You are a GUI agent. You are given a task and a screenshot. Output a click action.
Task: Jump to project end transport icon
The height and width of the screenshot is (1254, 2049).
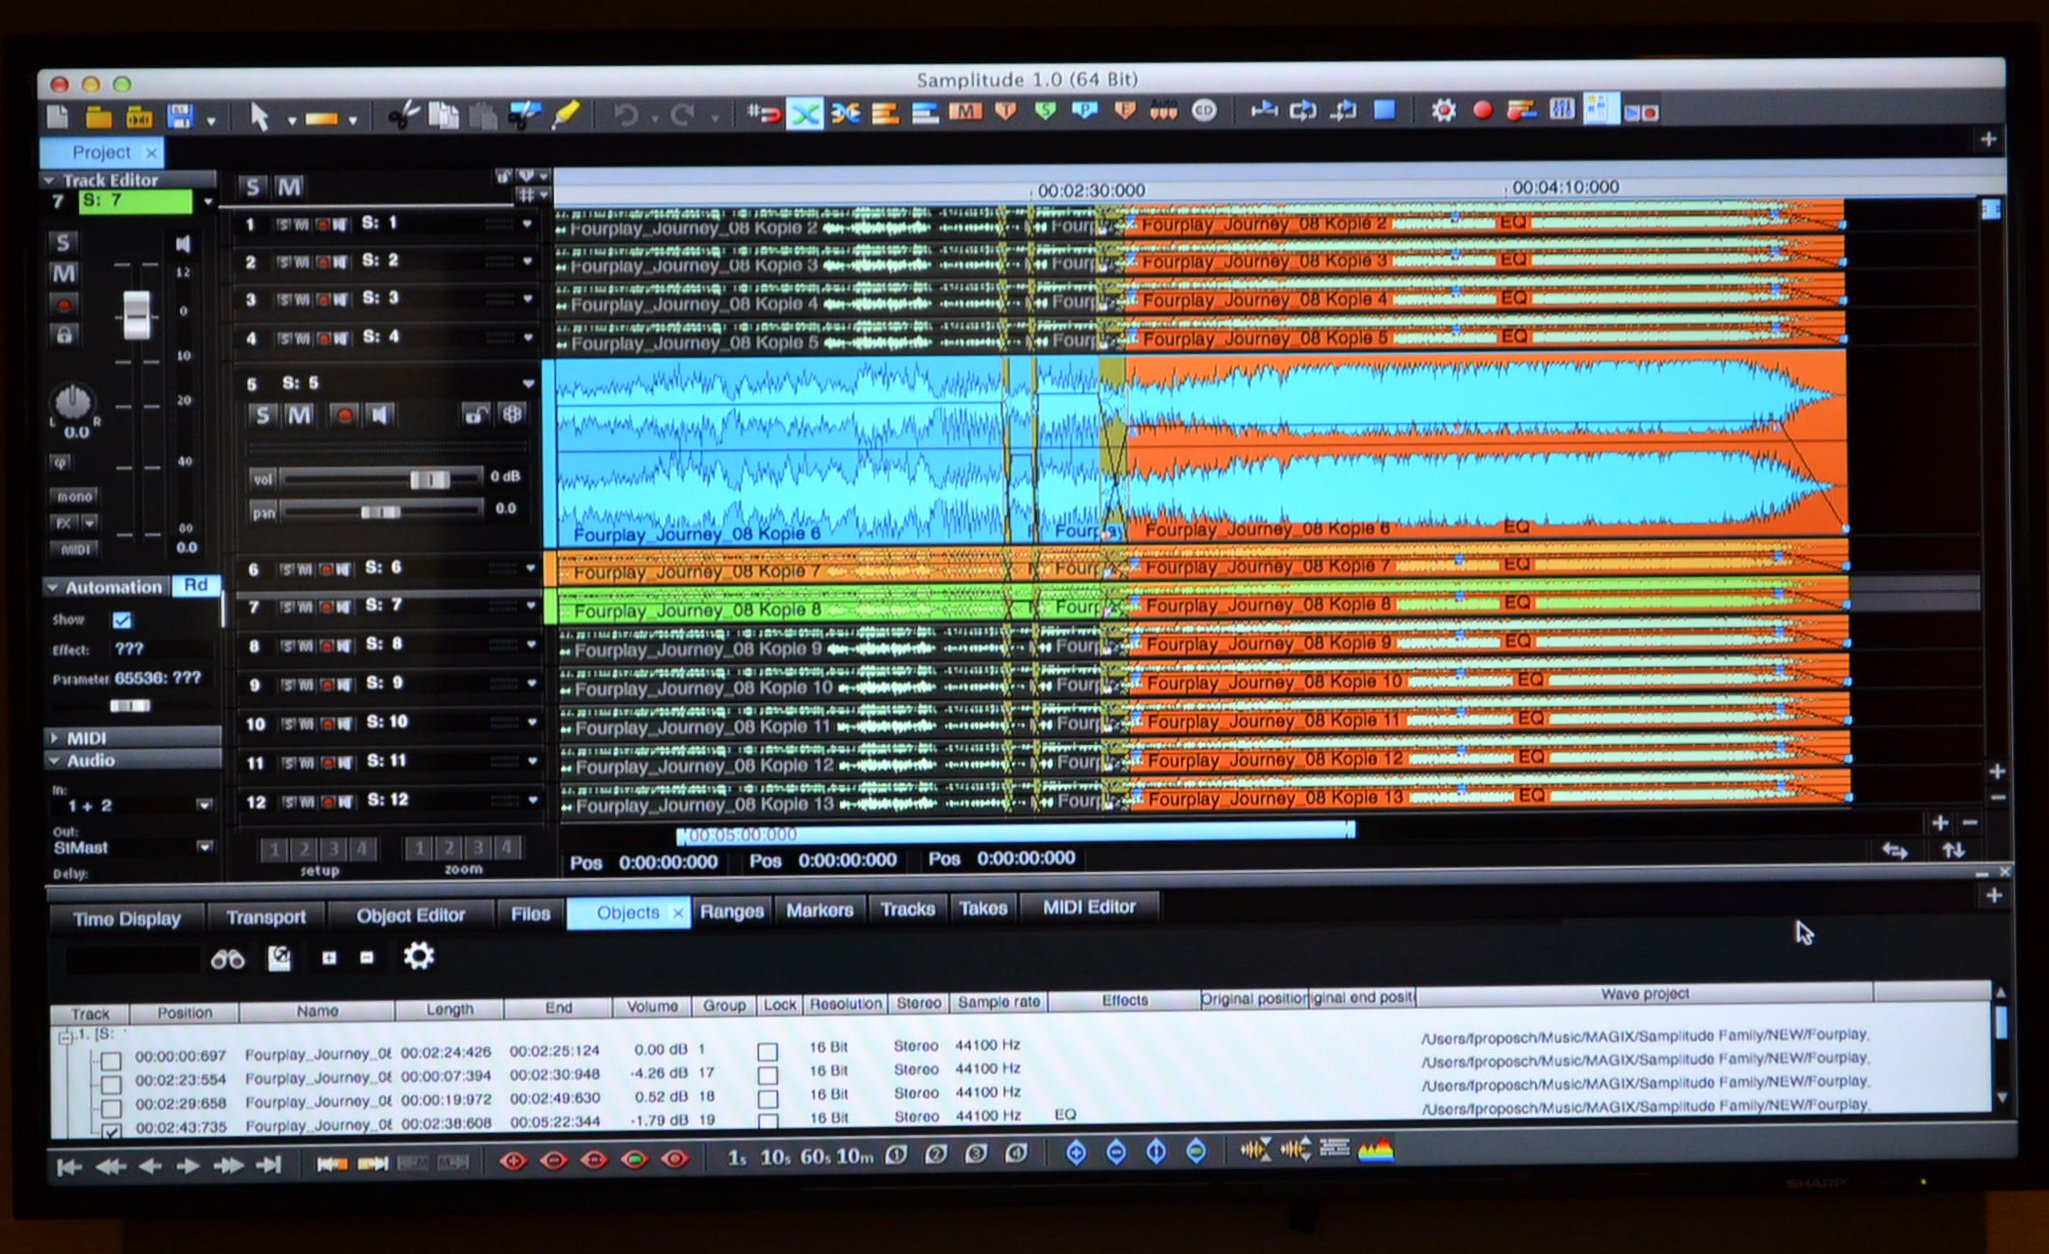269,1165
